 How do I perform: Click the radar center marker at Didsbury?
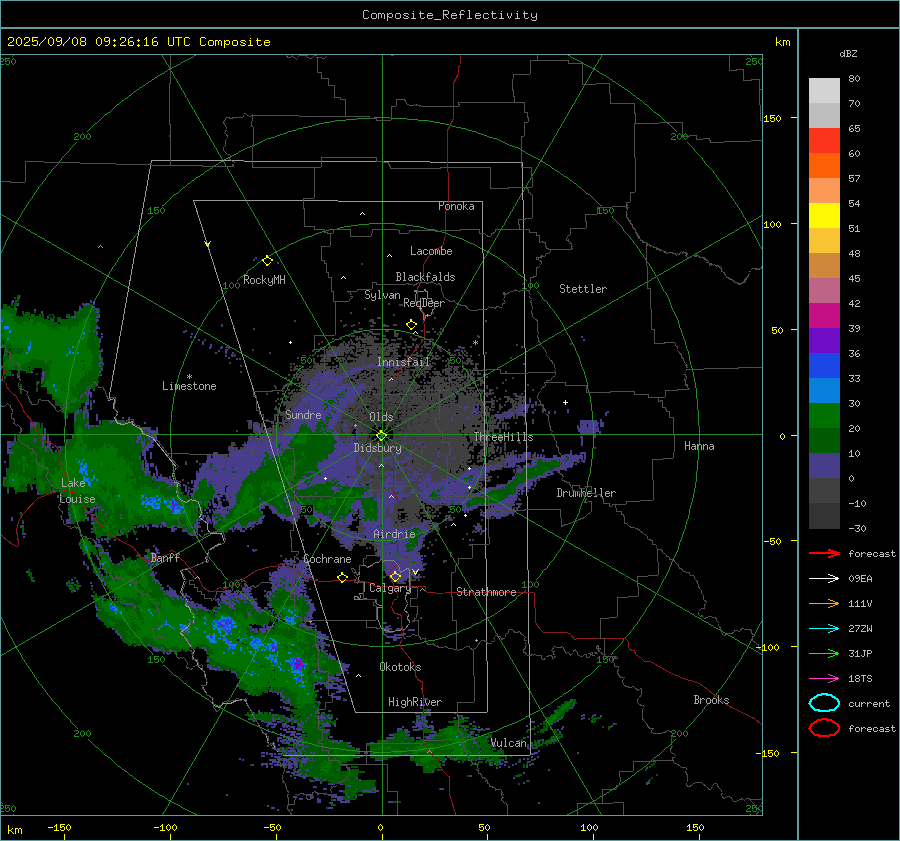point(381,436)
